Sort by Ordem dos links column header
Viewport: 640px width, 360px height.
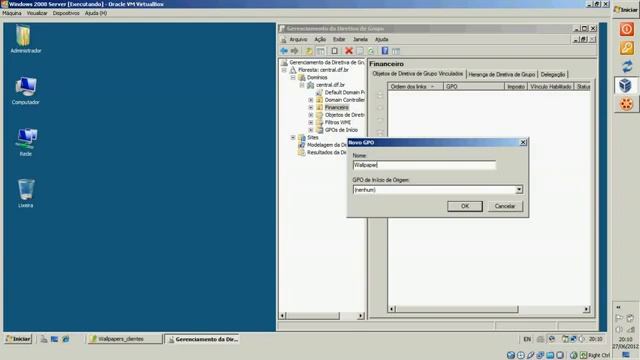[416, 87]
